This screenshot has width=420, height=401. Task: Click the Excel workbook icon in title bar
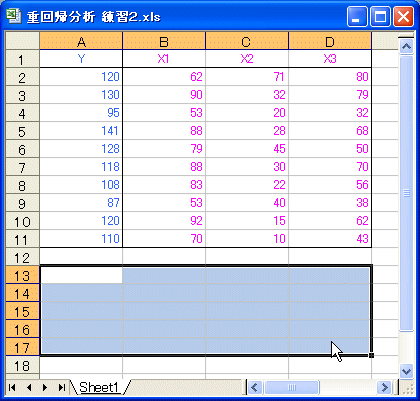(x=14, y=16)
